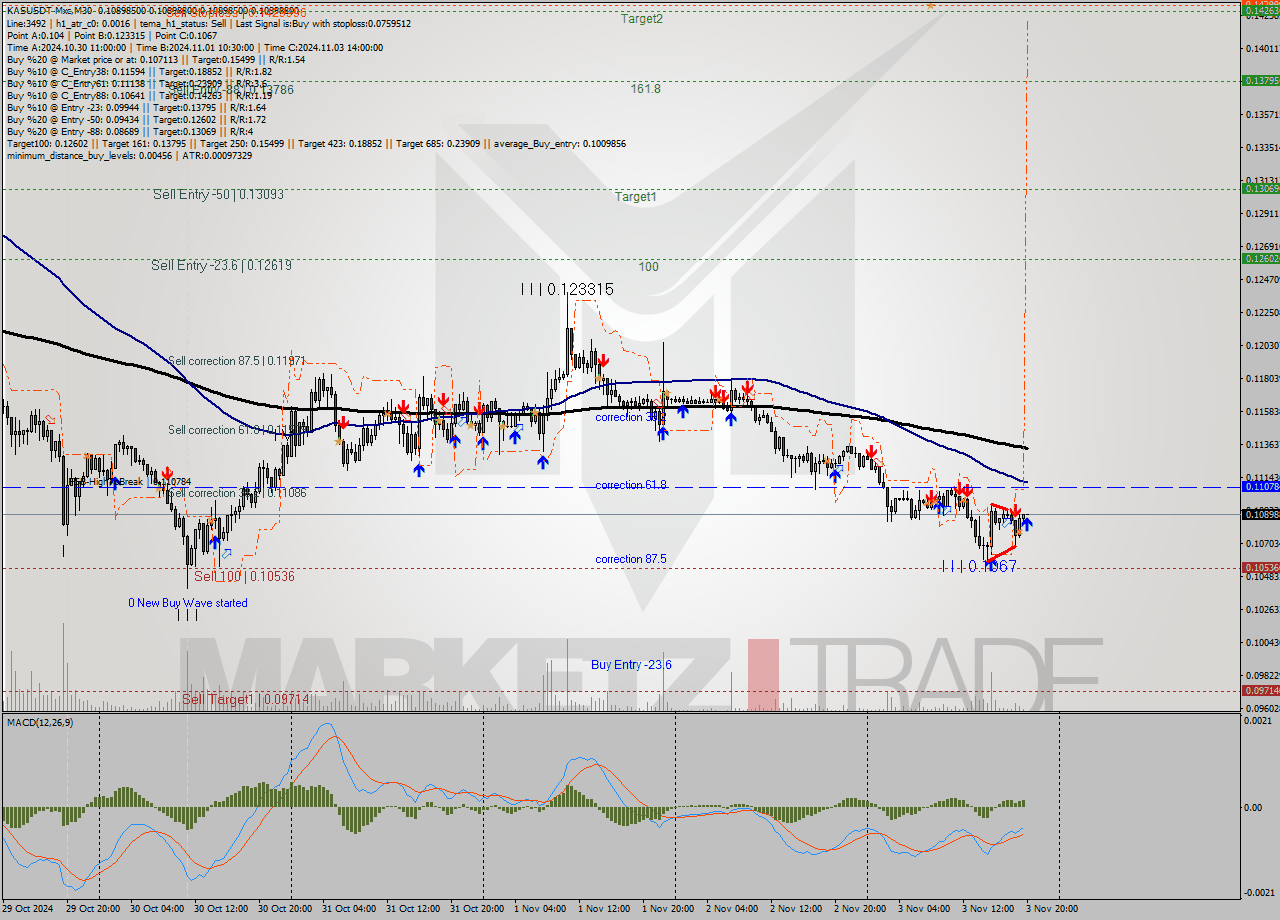Click the '1 Nov 20:00' time axis label

pyautogui.click(x=667, y=909)
